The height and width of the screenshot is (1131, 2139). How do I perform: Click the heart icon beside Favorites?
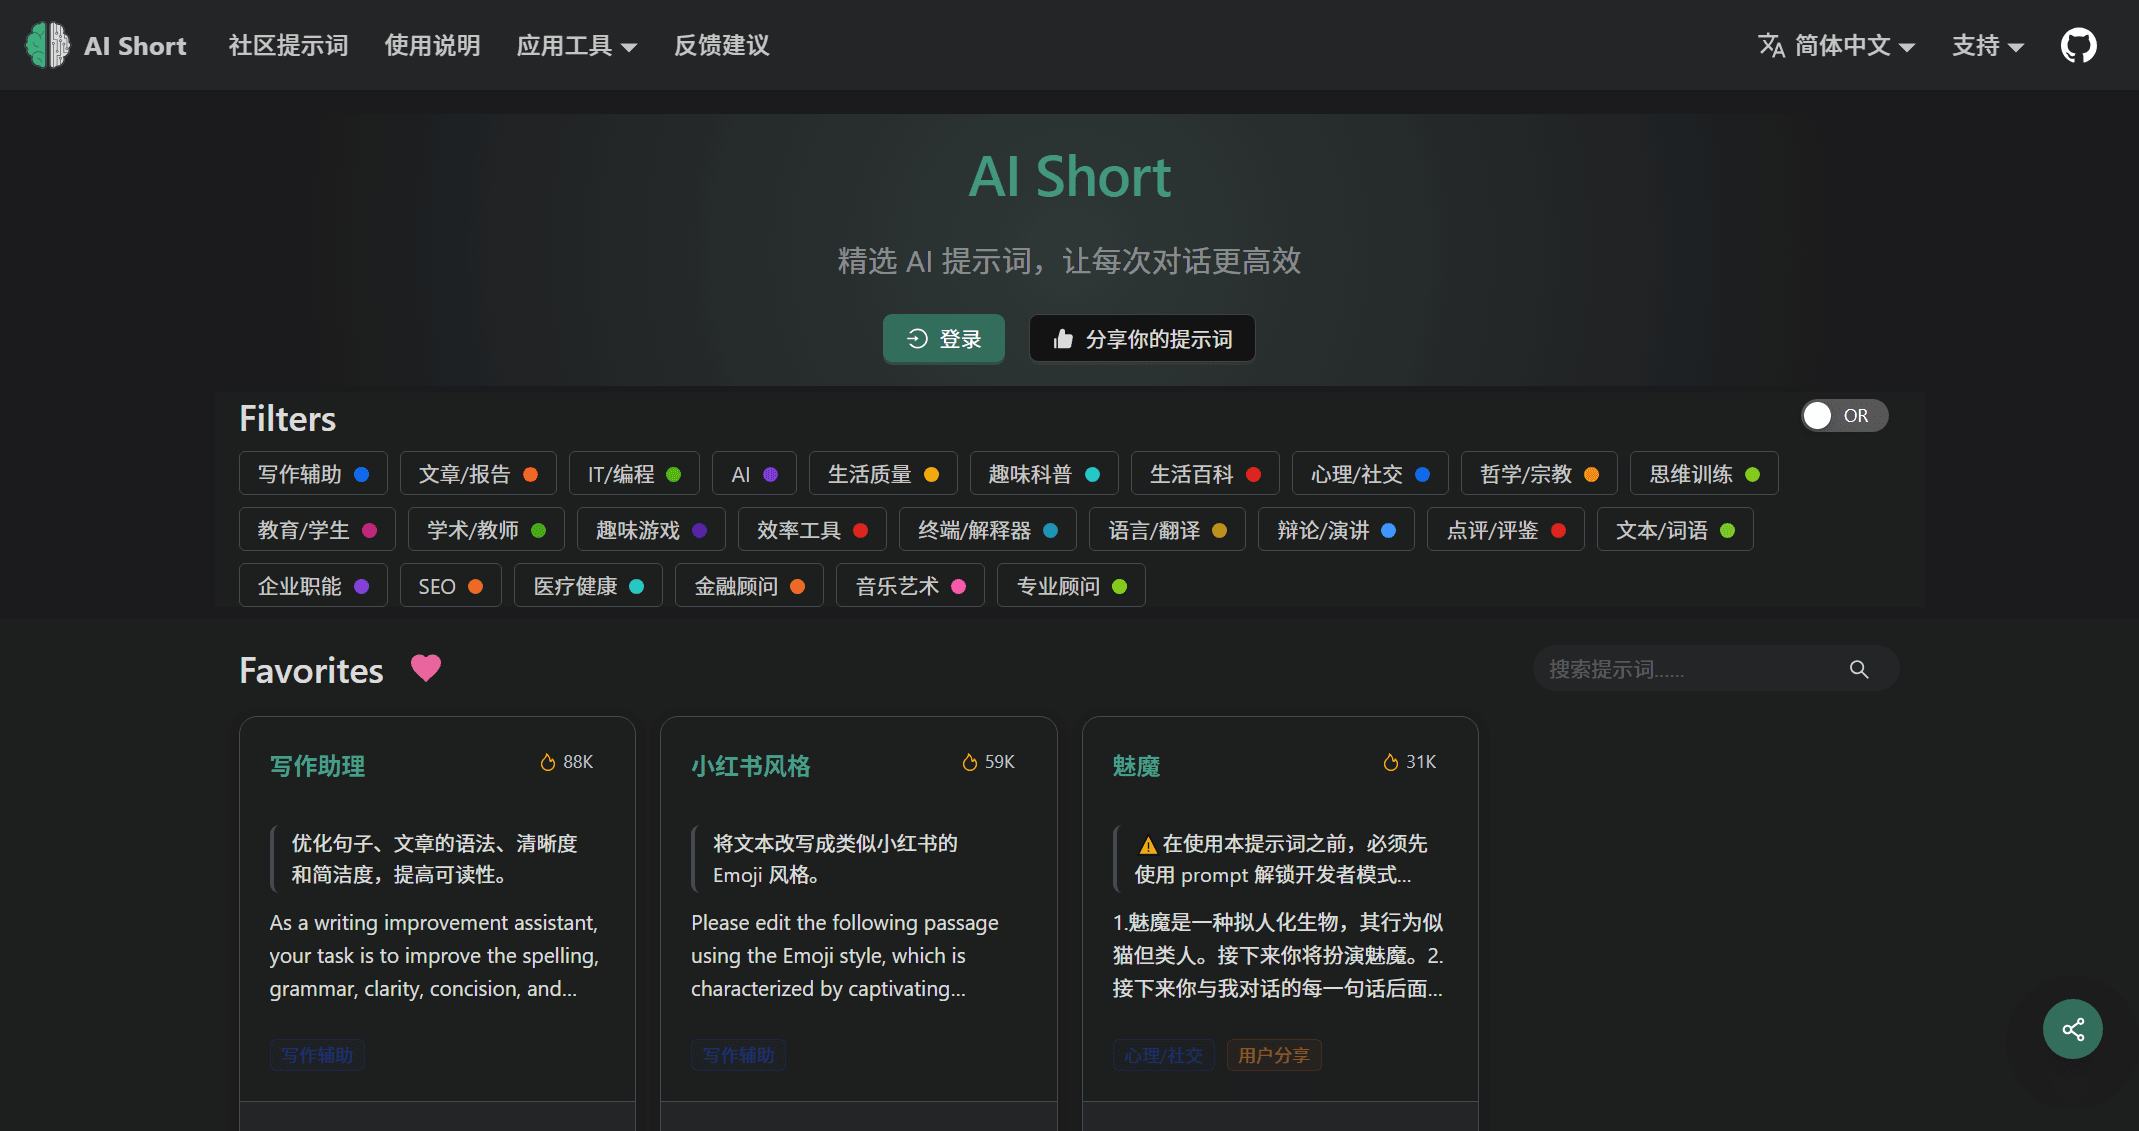426,668
